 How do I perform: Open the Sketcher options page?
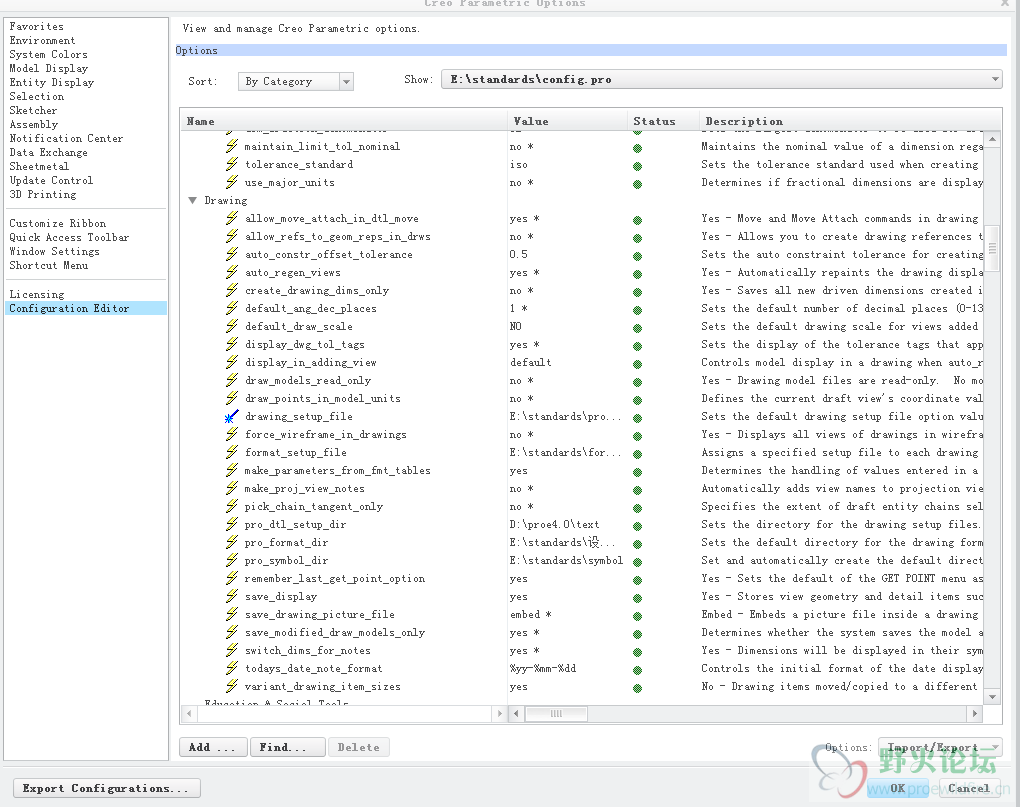tap(34, 111)
